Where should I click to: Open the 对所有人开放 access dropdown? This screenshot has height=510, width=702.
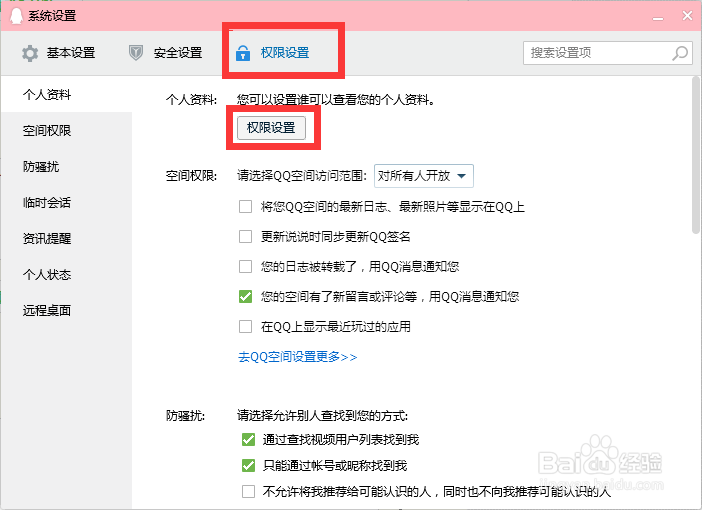[424, 176]
